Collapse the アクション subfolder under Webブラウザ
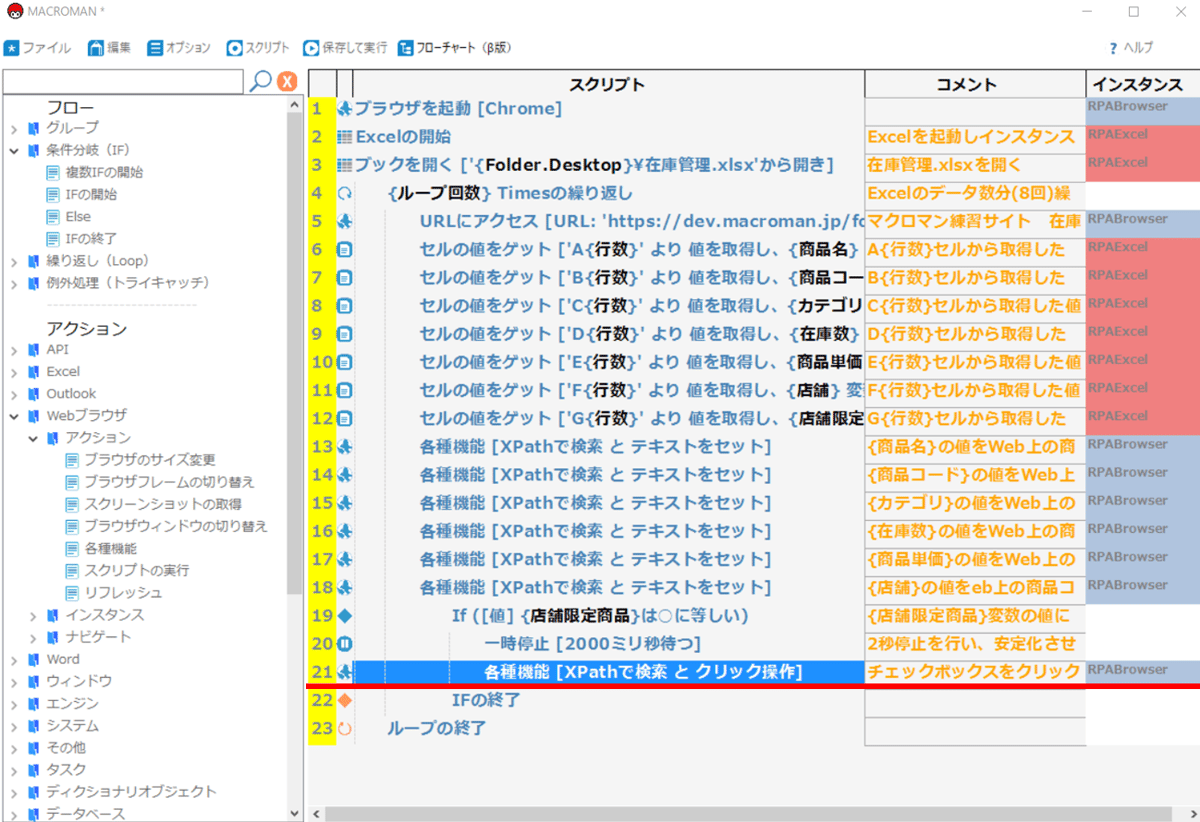 34,437
